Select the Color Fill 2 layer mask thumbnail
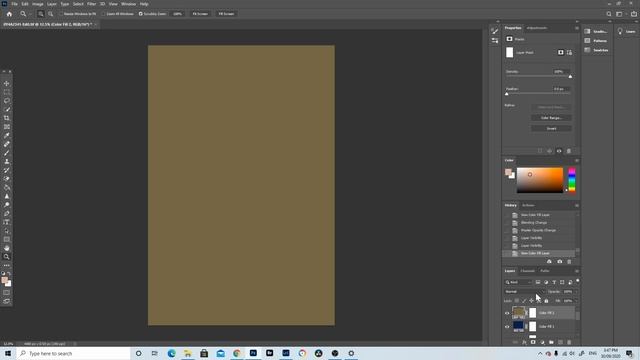 (533, 313)
